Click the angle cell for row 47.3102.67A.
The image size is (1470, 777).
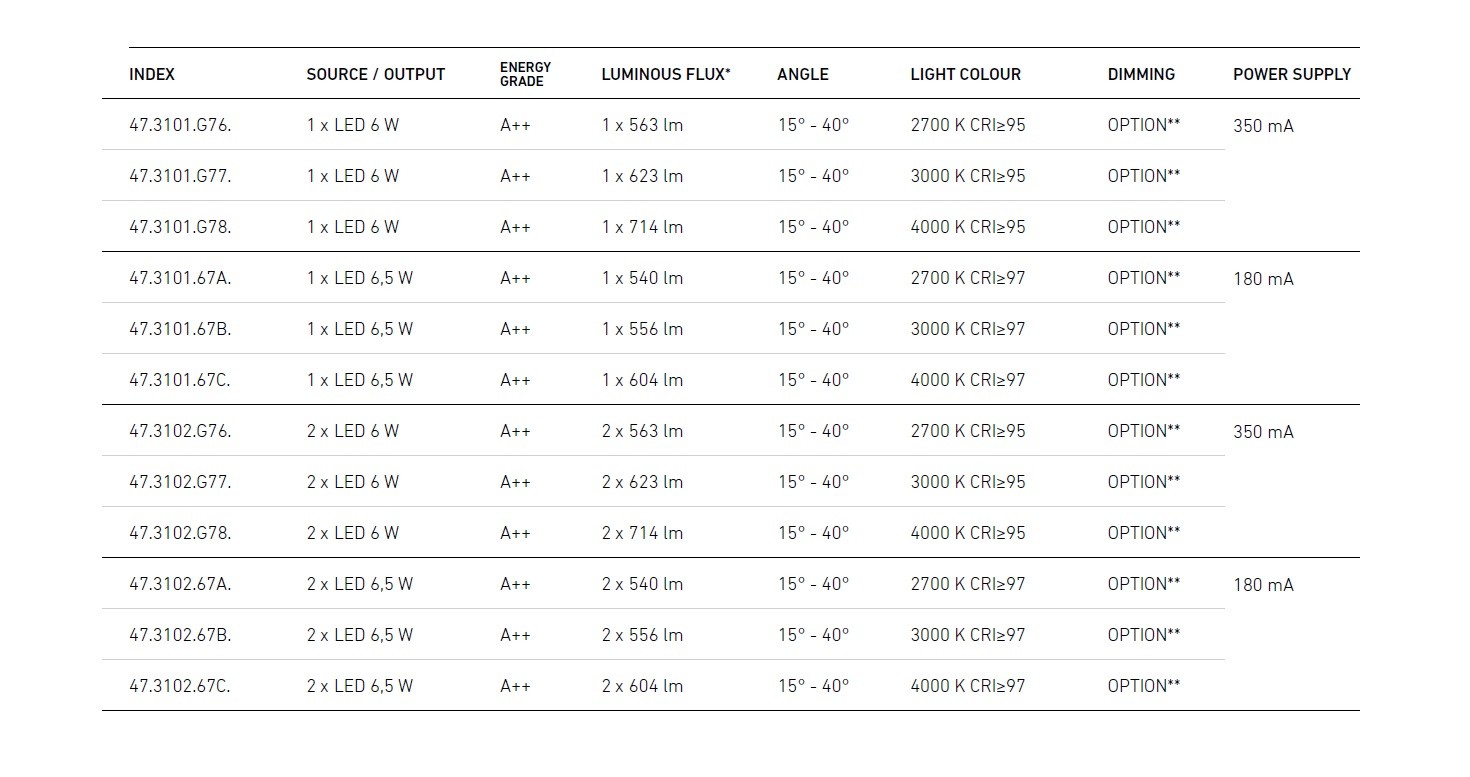[x=813, y=584]
